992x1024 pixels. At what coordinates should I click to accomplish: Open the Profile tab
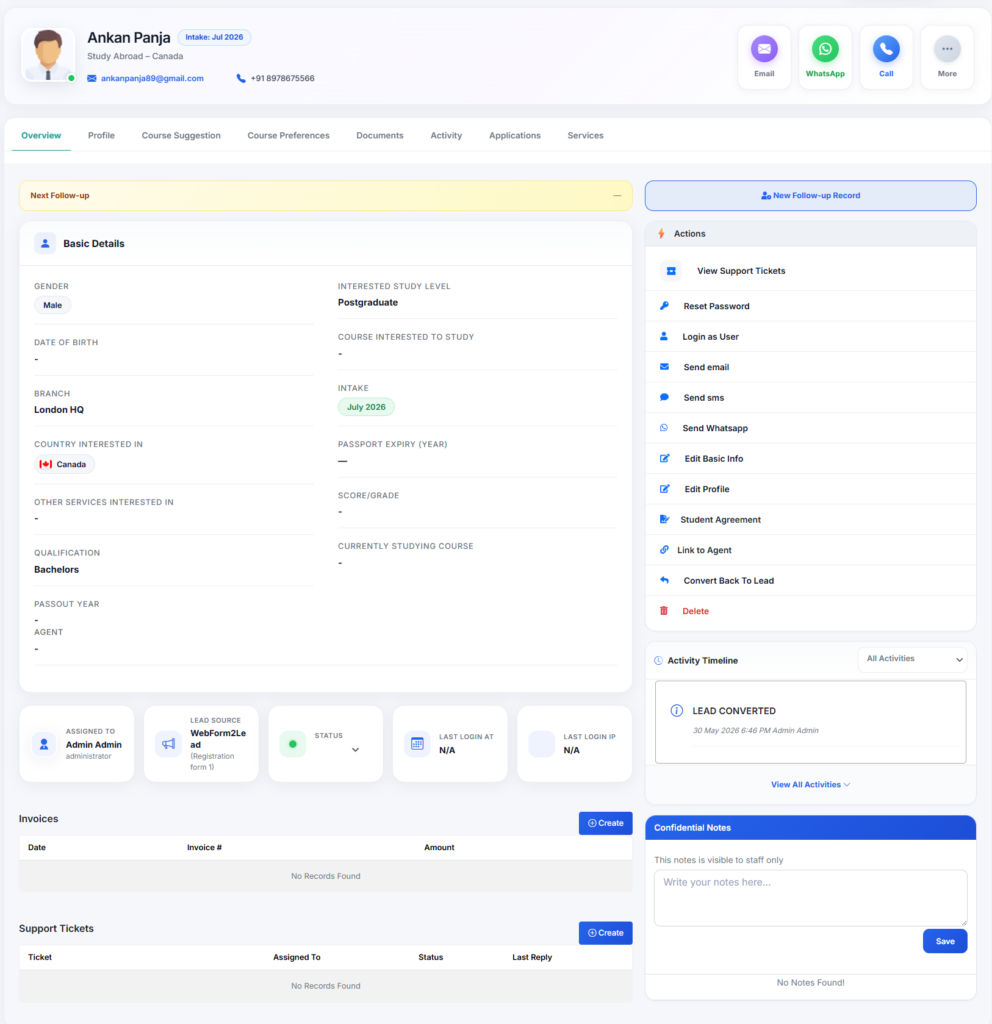[101, 135]
